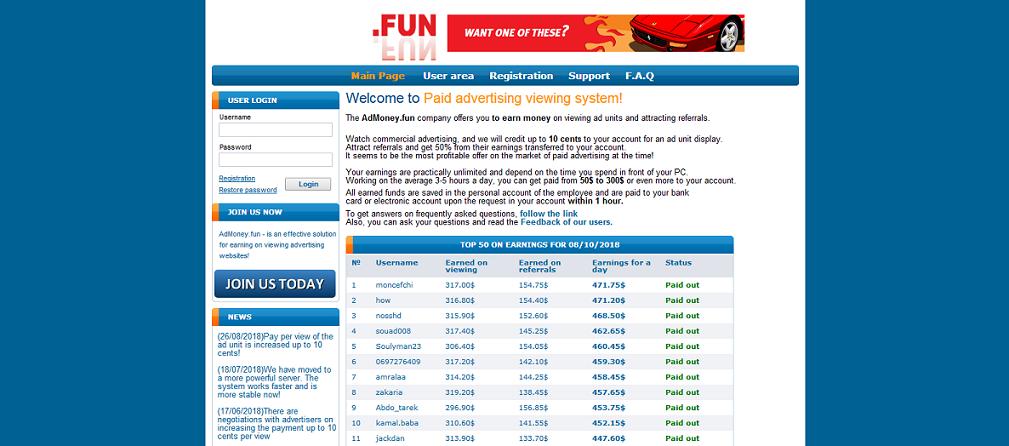Viewport: 1009px width, 446px height.
Task: Click the JOIN US NOW panel header
Action: [275, 212]
